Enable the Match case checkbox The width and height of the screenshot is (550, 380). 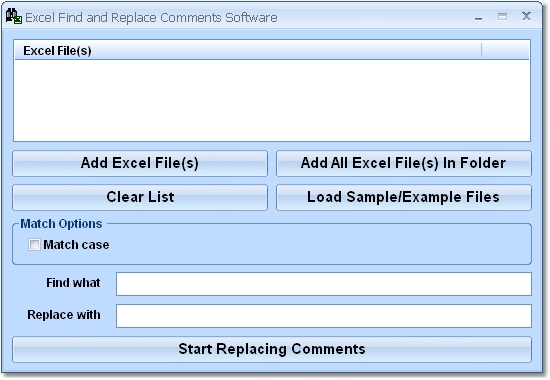point(34,245)
